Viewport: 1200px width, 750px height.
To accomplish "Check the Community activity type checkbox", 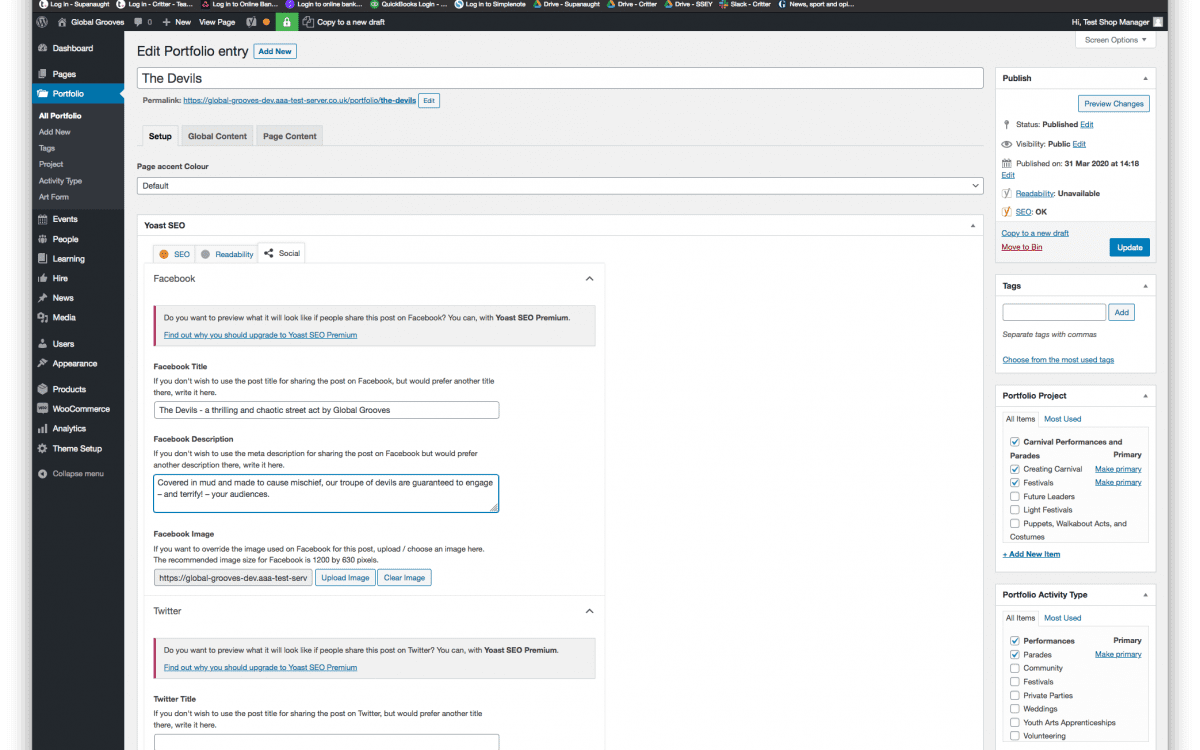I will click(x=1015, y=668).
